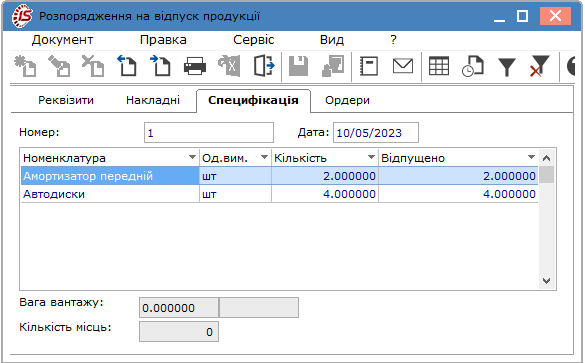Click the шт unit cell for Амортизатор передній
The height and width of the screenshot is (363, 585).
click(x=235, y=176)
